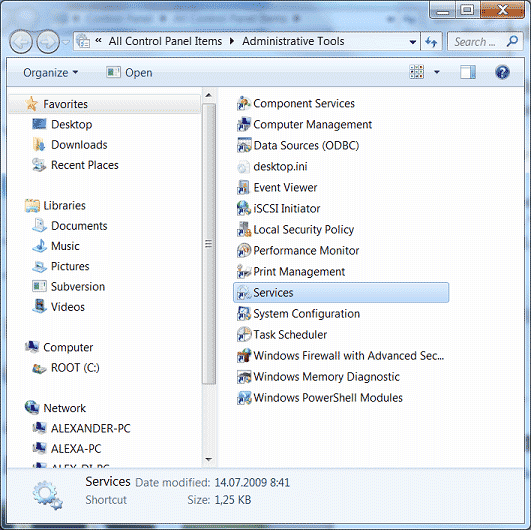Select the Windows PowerShell Modules icon

pos(244,397)
